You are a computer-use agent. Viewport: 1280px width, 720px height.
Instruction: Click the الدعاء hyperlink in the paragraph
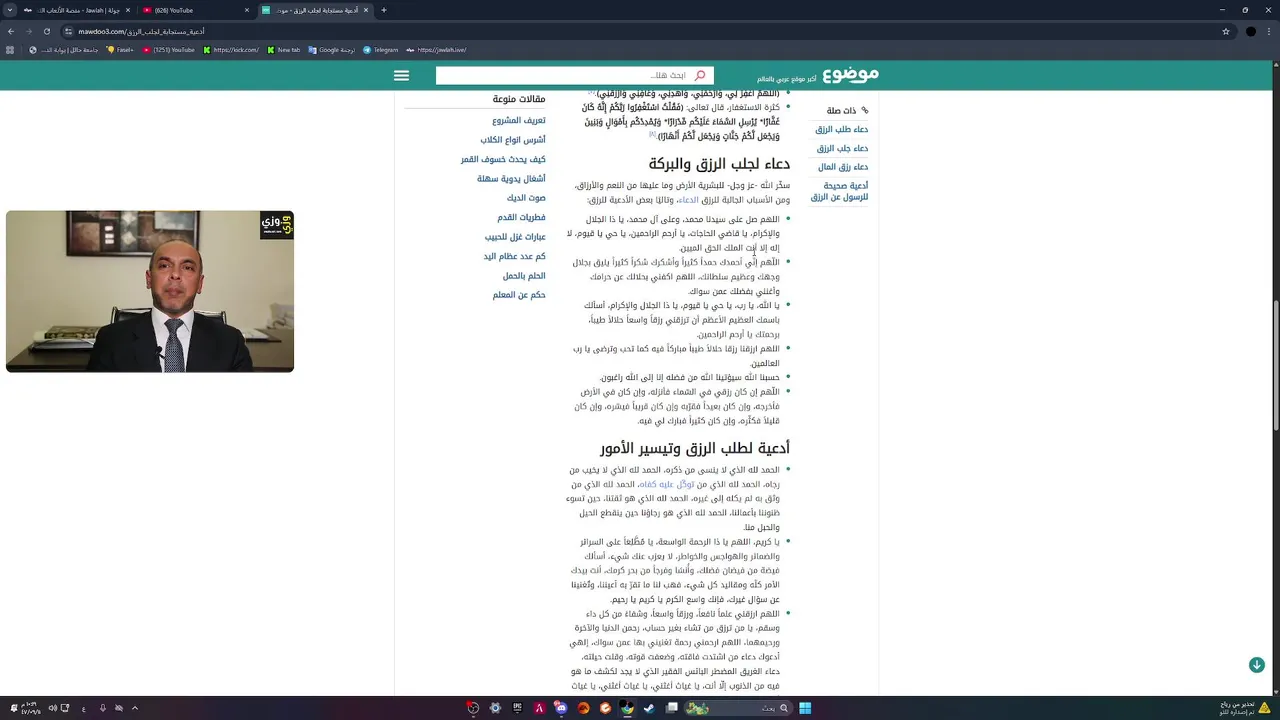(688, 200)
